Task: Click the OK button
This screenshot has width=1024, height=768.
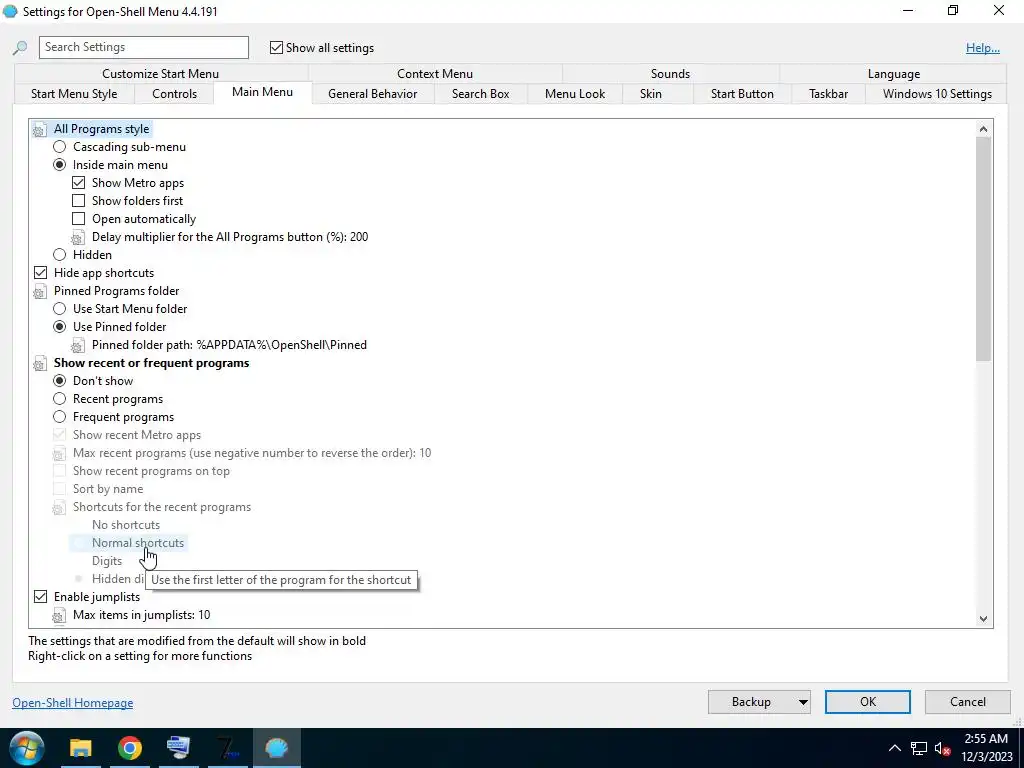Action: tap(867, 702)
